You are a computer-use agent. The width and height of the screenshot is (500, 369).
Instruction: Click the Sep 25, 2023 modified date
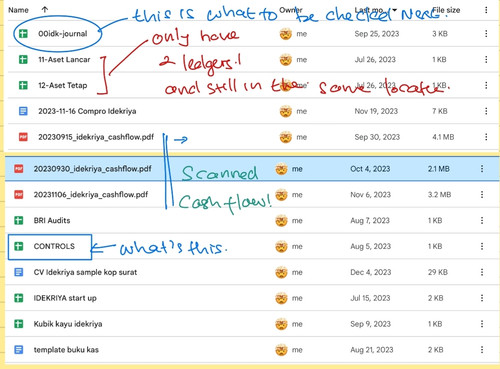(x=377, y=34)
